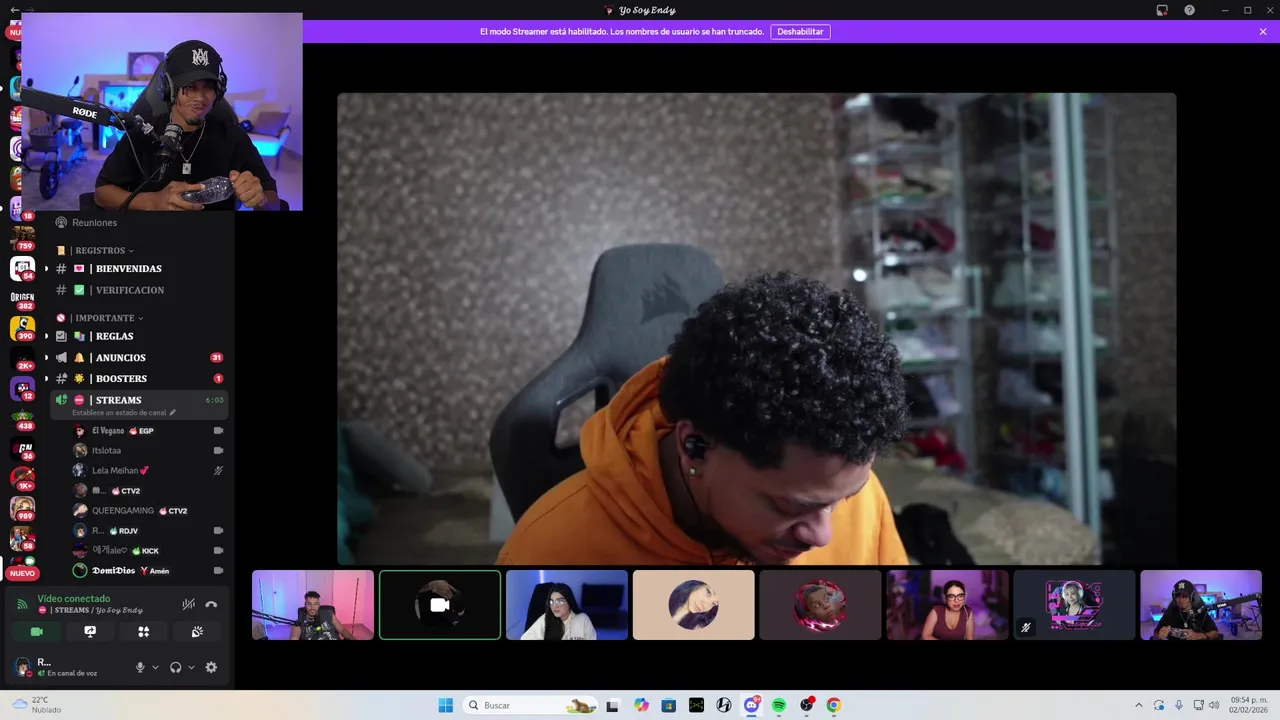The height and width of the screenshot is (720, 1280).
Task: Open headphones output options arrow
Action: 191,667
